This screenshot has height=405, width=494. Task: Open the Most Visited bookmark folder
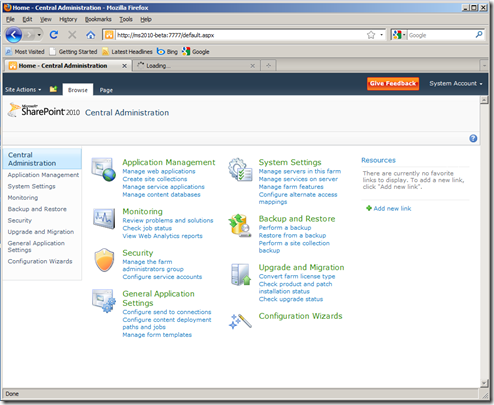tap(25, 52)
